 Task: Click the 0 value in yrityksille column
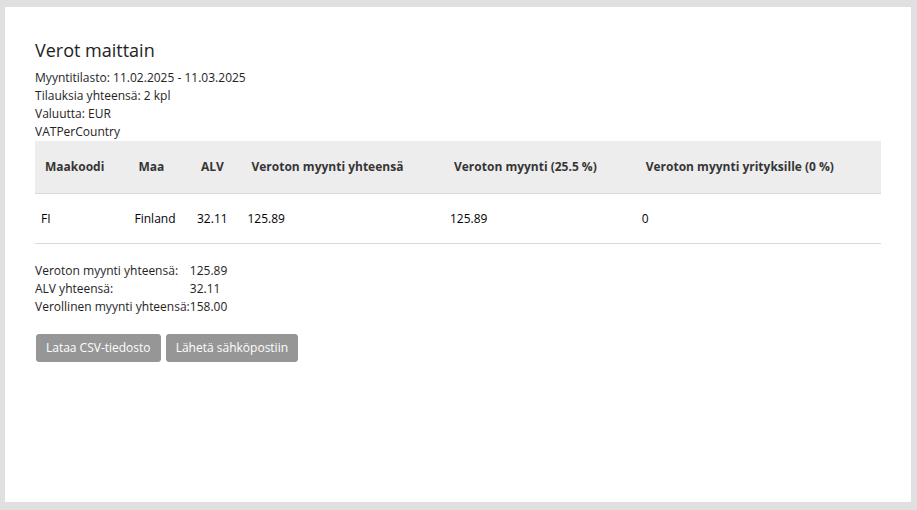[645, 219]
